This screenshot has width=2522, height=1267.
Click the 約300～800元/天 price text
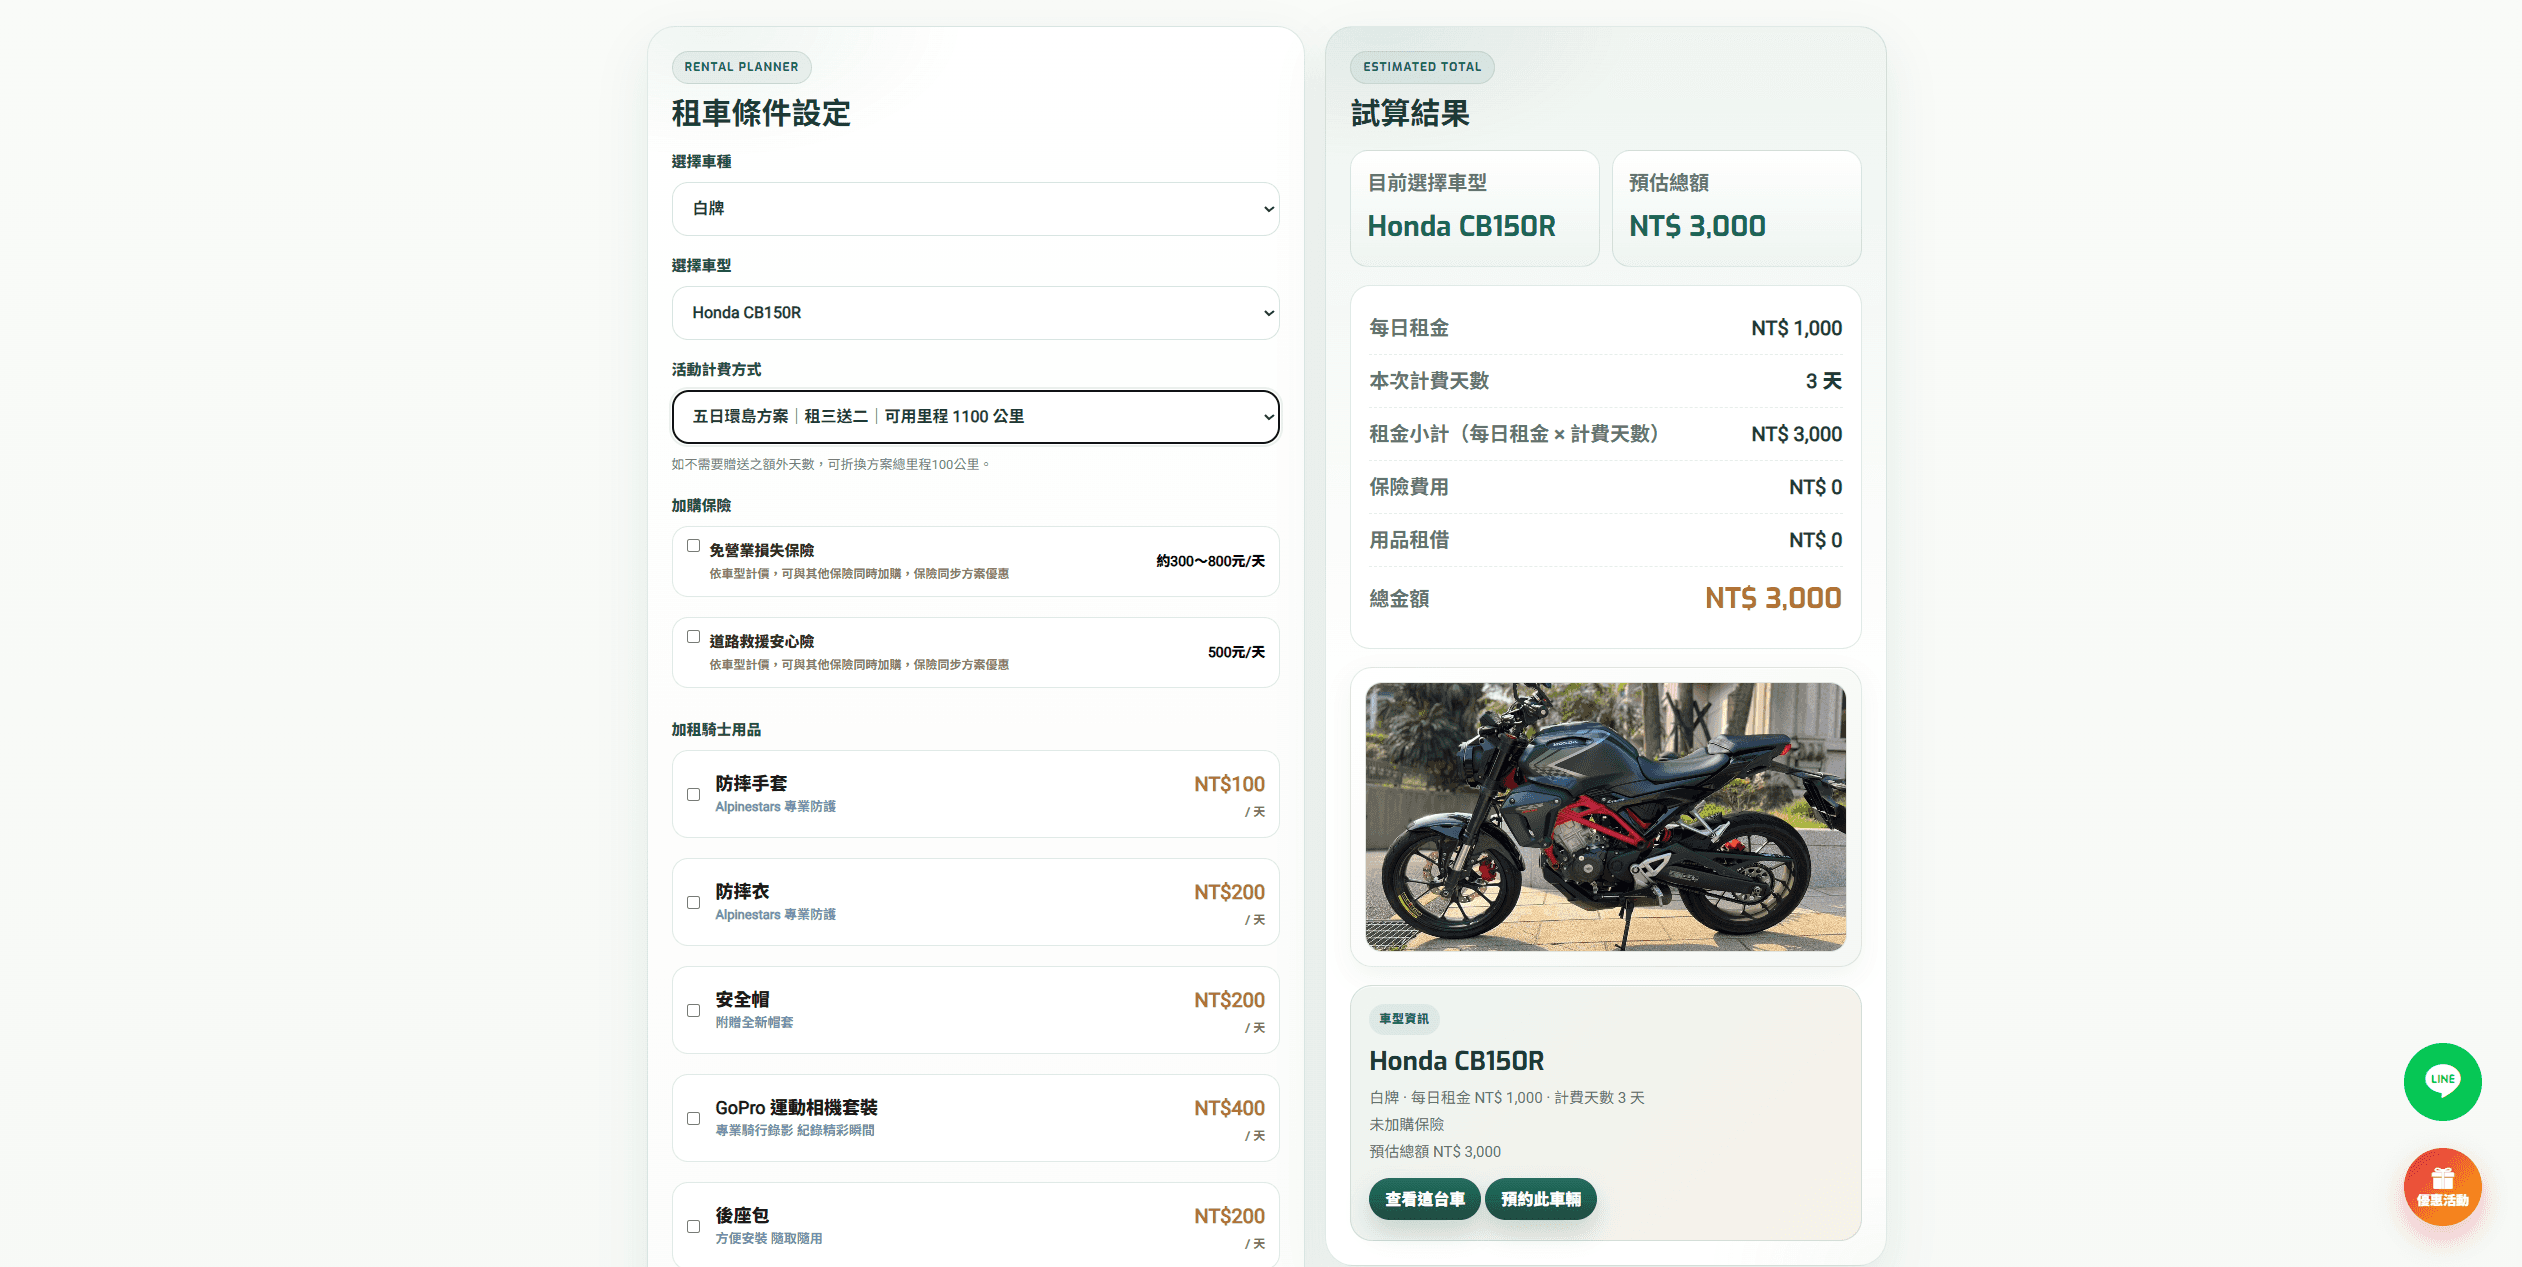click(x=1210, y=561)
